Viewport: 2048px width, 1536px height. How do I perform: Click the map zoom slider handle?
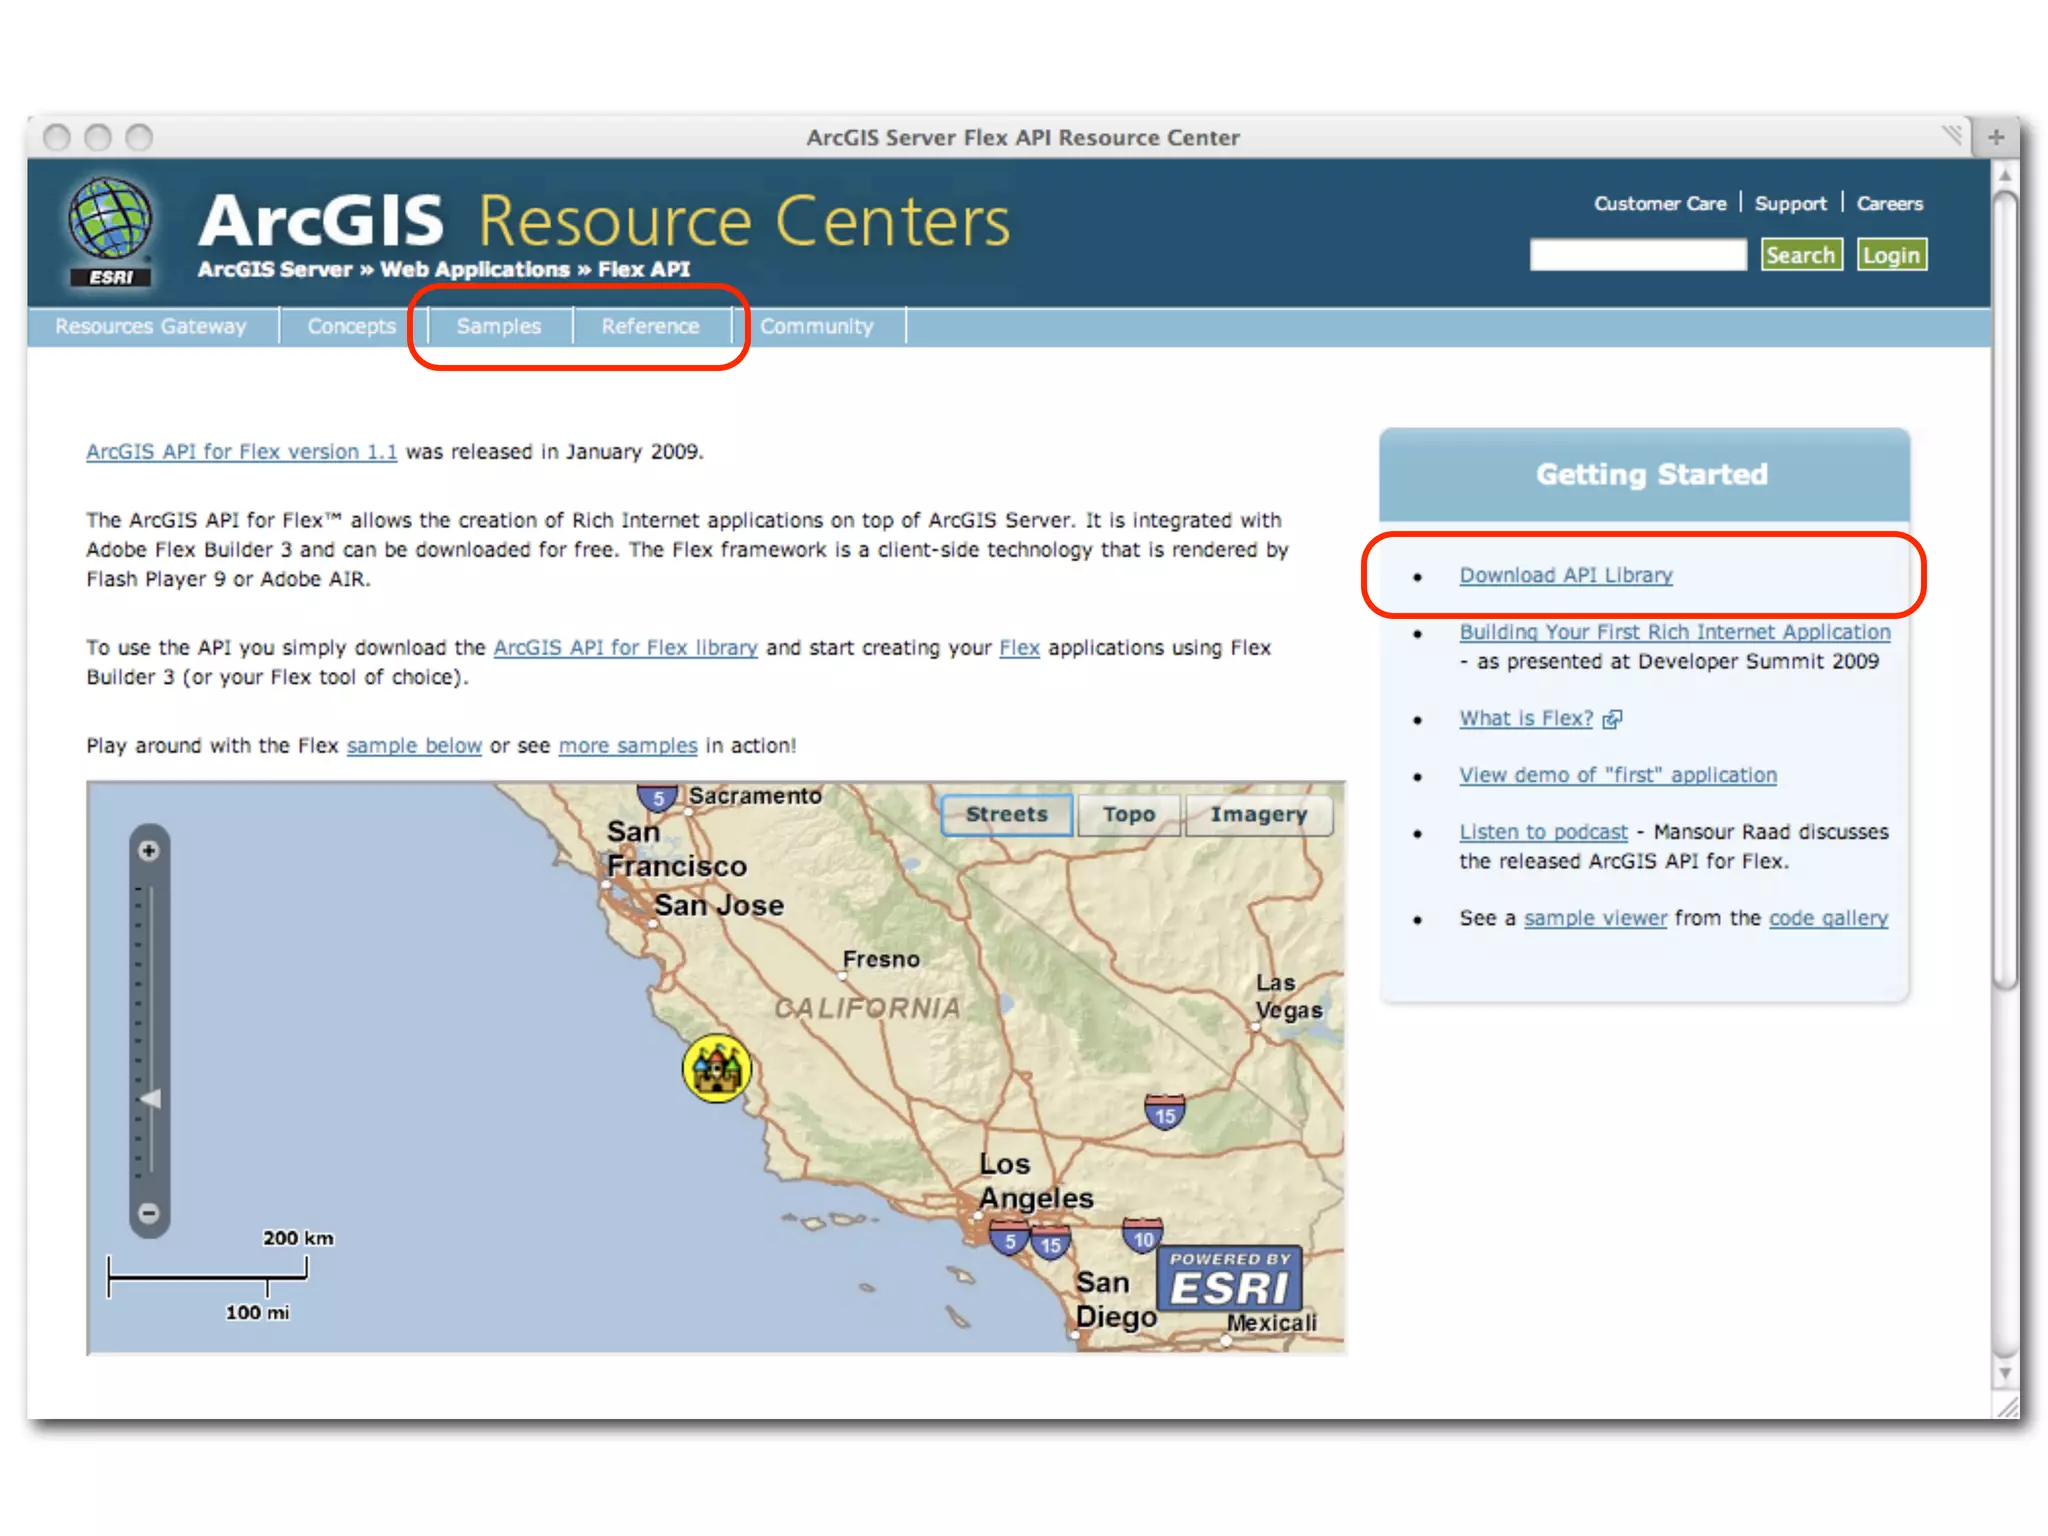[150, 1099]
